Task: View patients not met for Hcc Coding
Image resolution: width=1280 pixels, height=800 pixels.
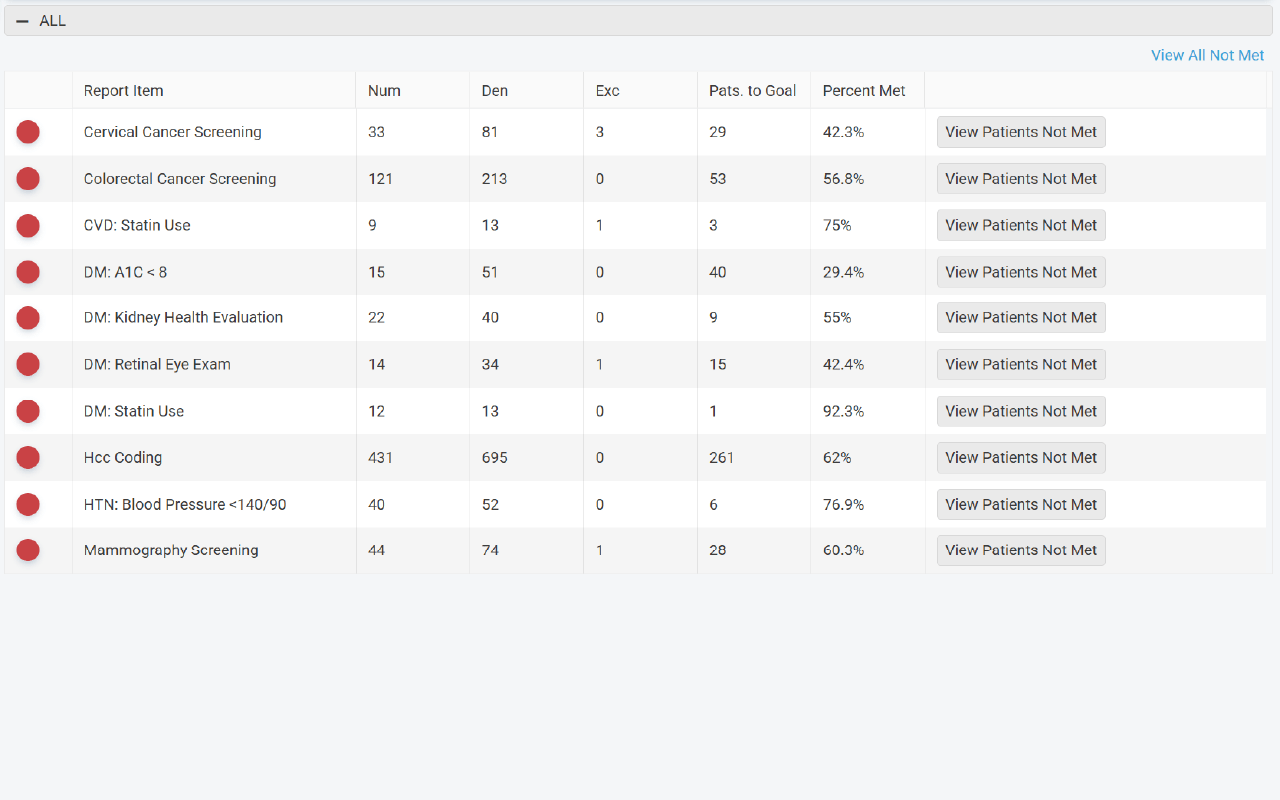Action: [1021, 458]
